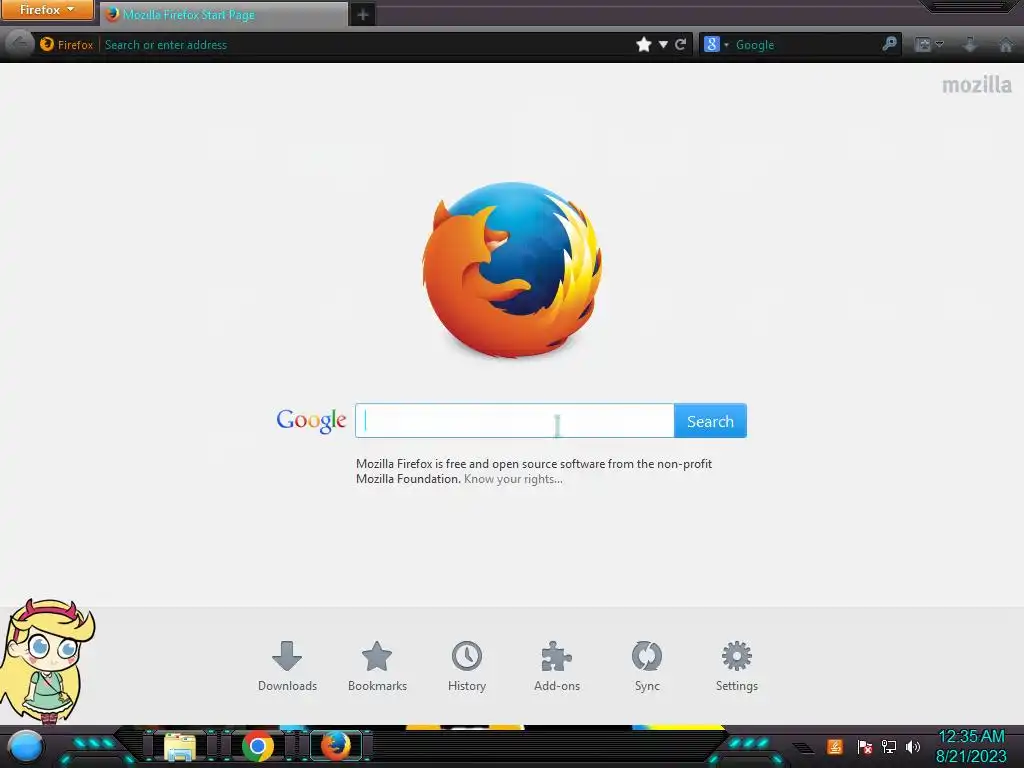
Task: Open Sync from the start page
Action: (x=647, y=666)
